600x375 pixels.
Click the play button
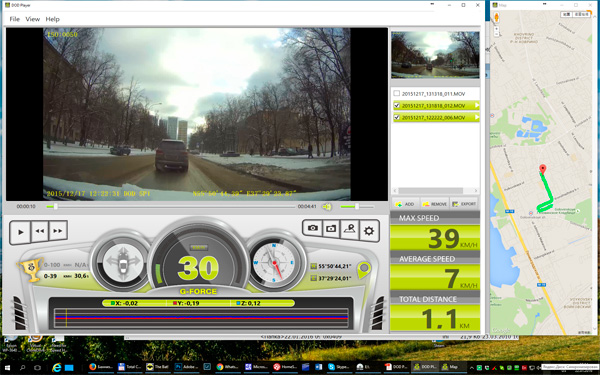coord(21,232)
